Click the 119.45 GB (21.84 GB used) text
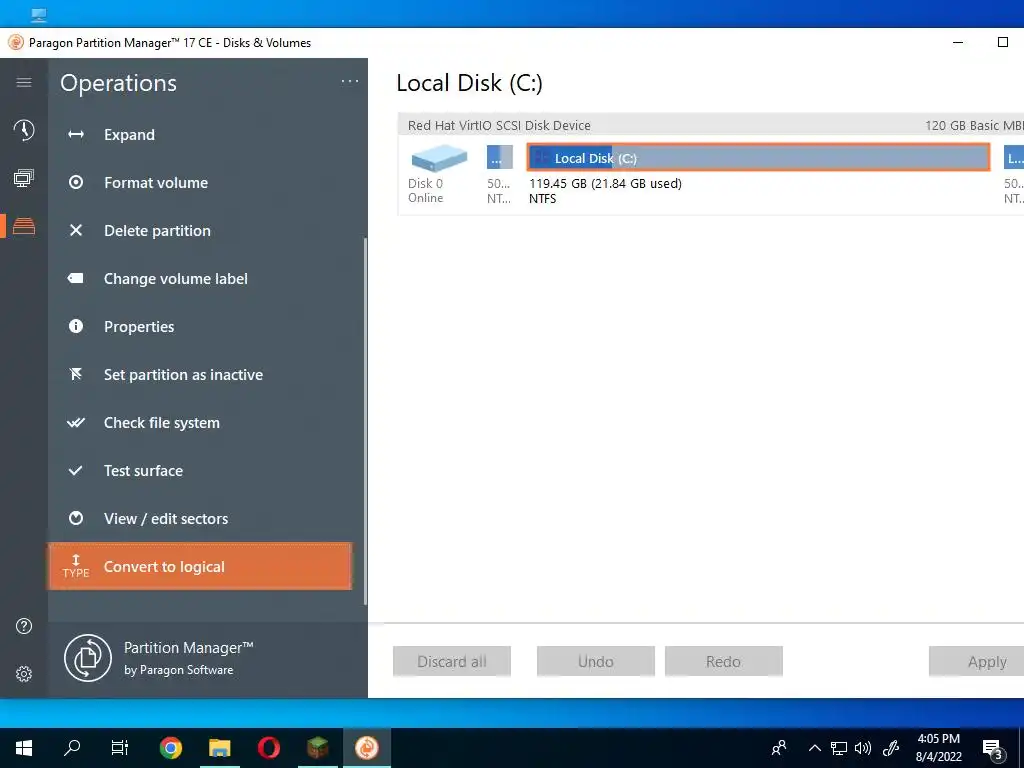This screenshot has height=768, width=1024. tap(605, 184)
